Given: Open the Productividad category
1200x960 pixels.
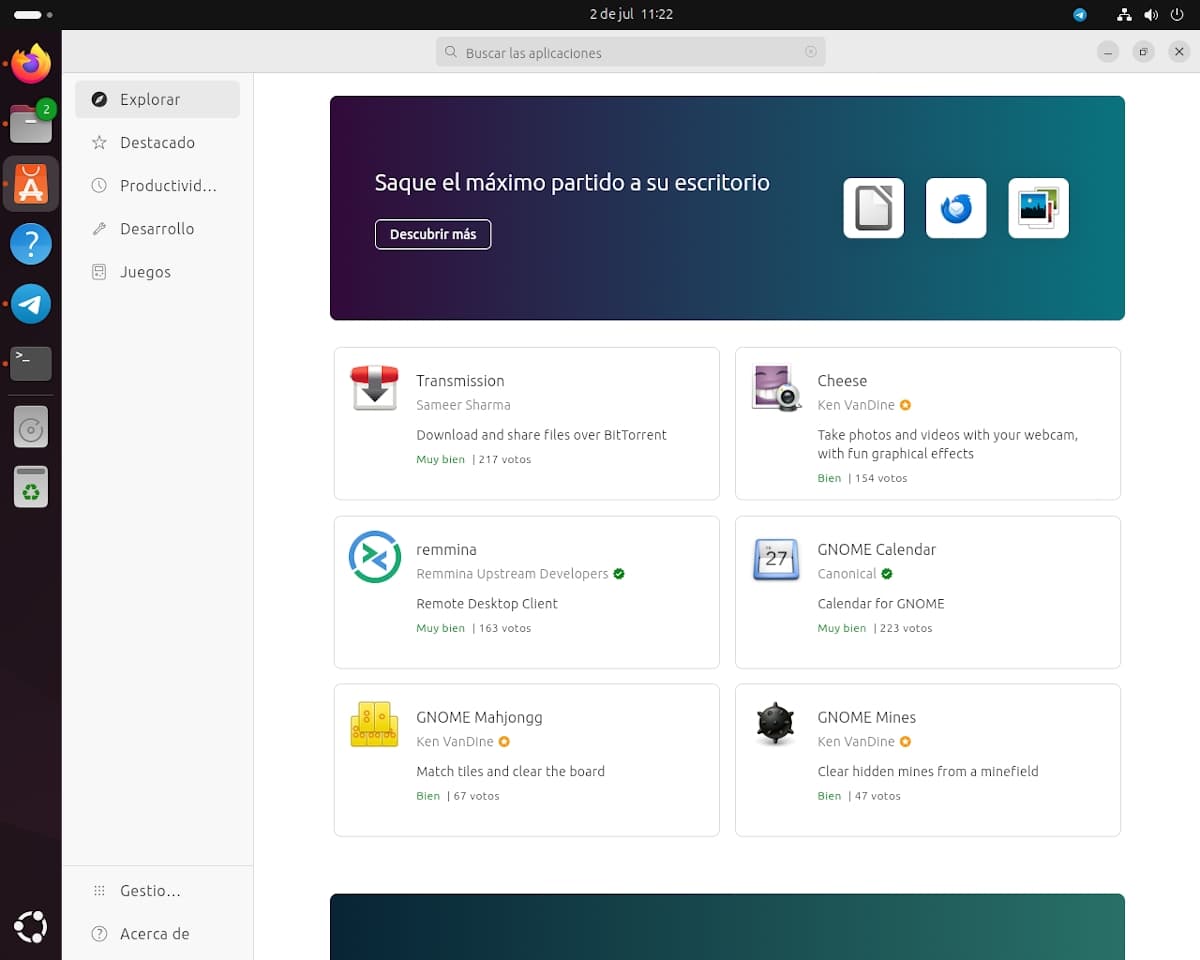Looking at the screenshot, I should pos(157,185).
